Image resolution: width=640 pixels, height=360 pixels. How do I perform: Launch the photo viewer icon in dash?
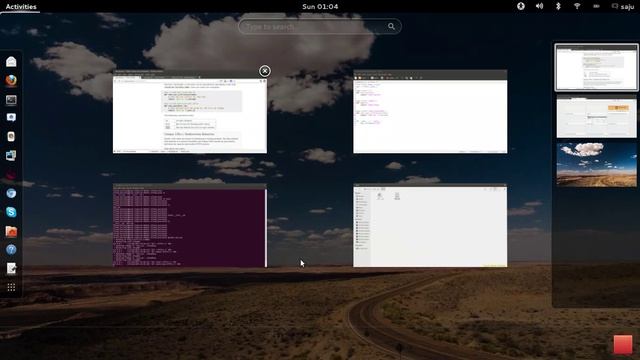tap(11, 156)
